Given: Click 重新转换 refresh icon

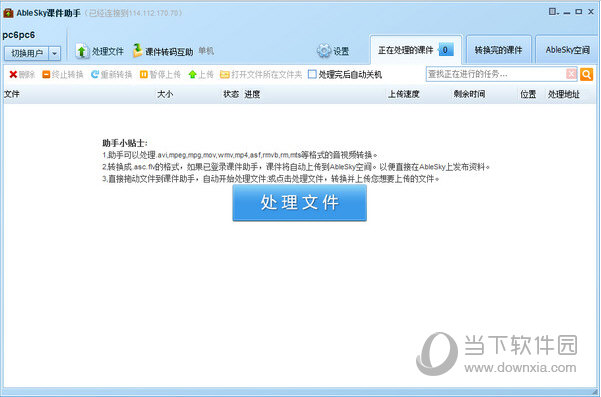Looking at the screenshot, I should 95,74.
